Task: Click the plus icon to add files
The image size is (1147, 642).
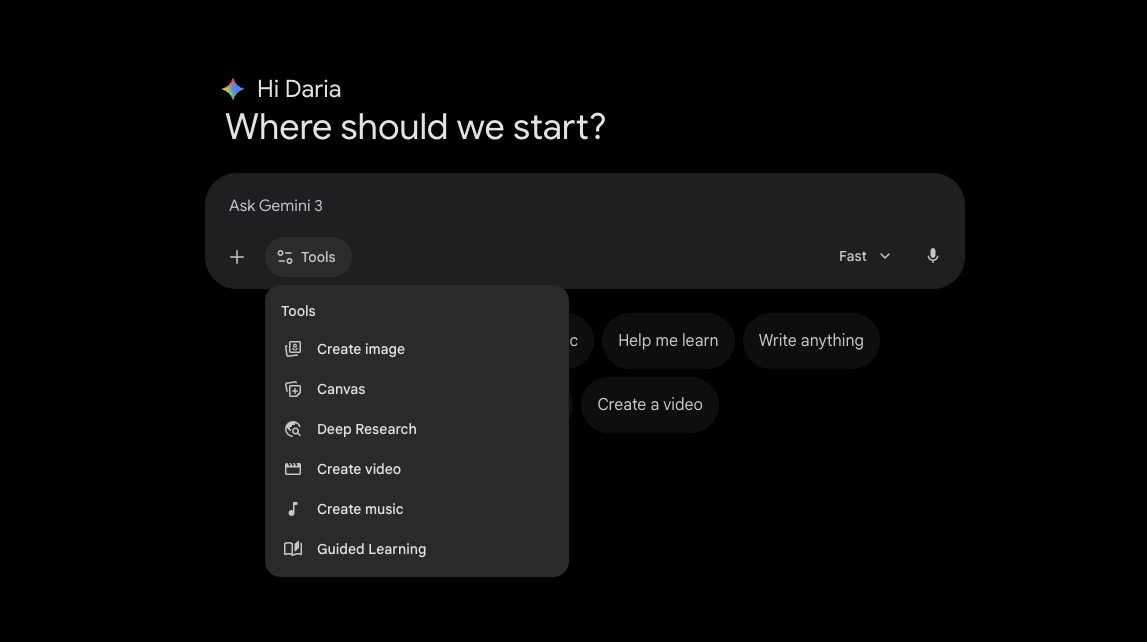Action: click(237, 257)
